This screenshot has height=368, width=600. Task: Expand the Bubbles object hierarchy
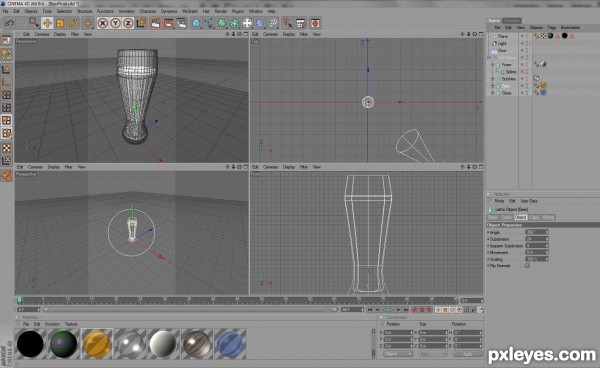coord(493,79)
